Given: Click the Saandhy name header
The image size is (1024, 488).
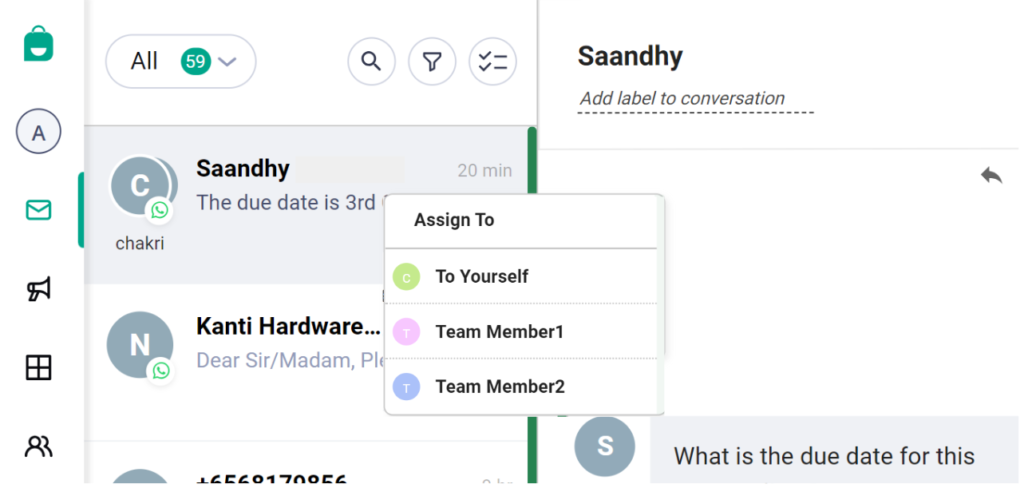Looking at the screenshot, I should (x=630, y=56).
